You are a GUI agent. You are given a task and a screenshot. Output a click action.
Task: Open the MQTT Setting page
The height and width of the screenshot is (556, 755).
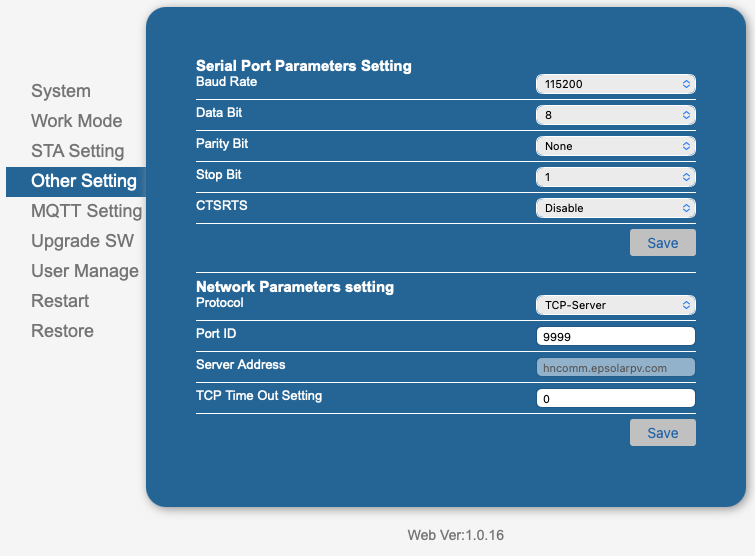(x=87, y=211)
